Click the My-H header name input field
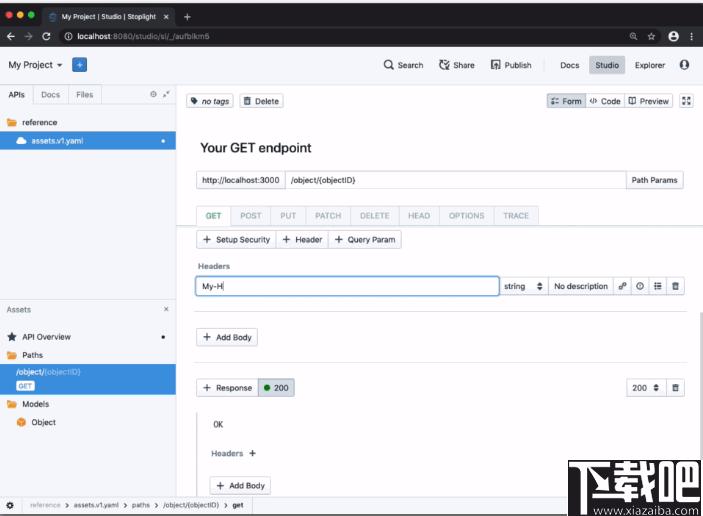703x516 pixels. (347, 286)
